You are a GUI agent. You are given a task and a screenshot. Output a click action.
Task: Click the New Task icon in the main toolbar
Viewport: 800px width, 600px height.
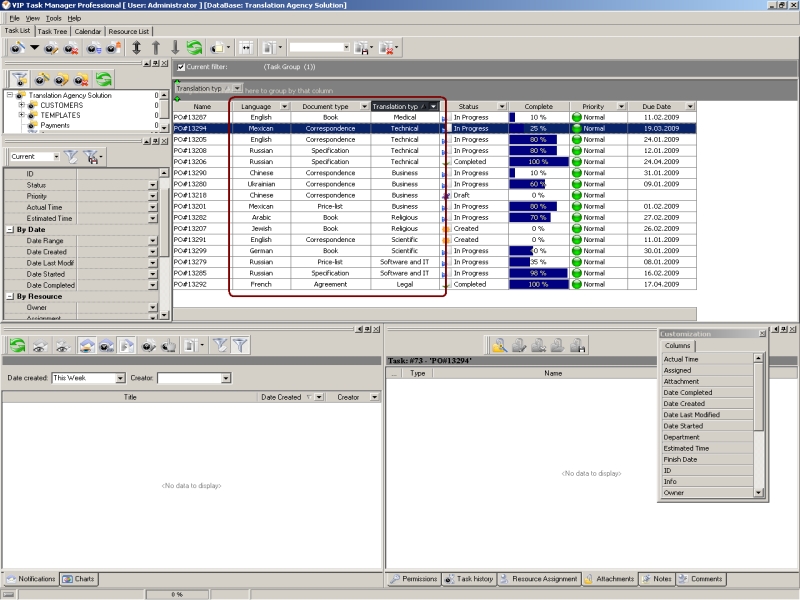point(17,48)
